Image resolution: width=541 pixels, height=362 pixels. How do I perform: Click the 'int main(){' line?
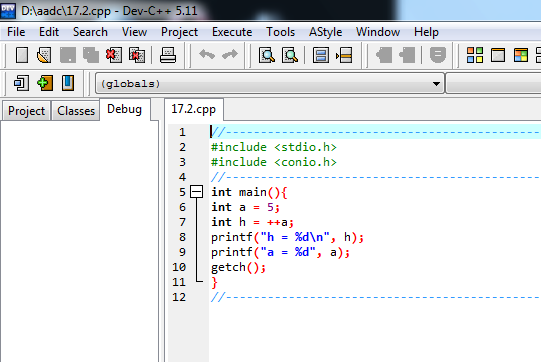[x=249, y=192]
